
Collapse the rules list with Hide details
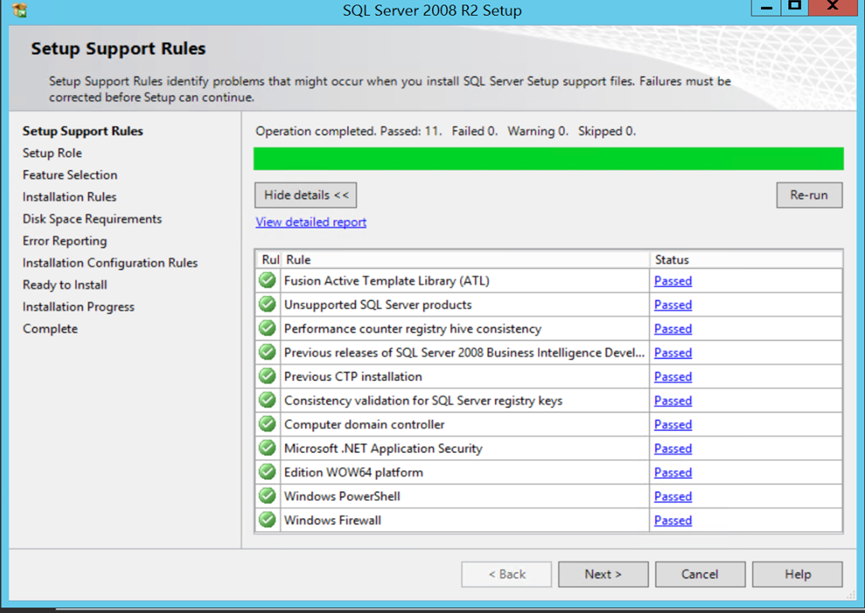point(306,195)
